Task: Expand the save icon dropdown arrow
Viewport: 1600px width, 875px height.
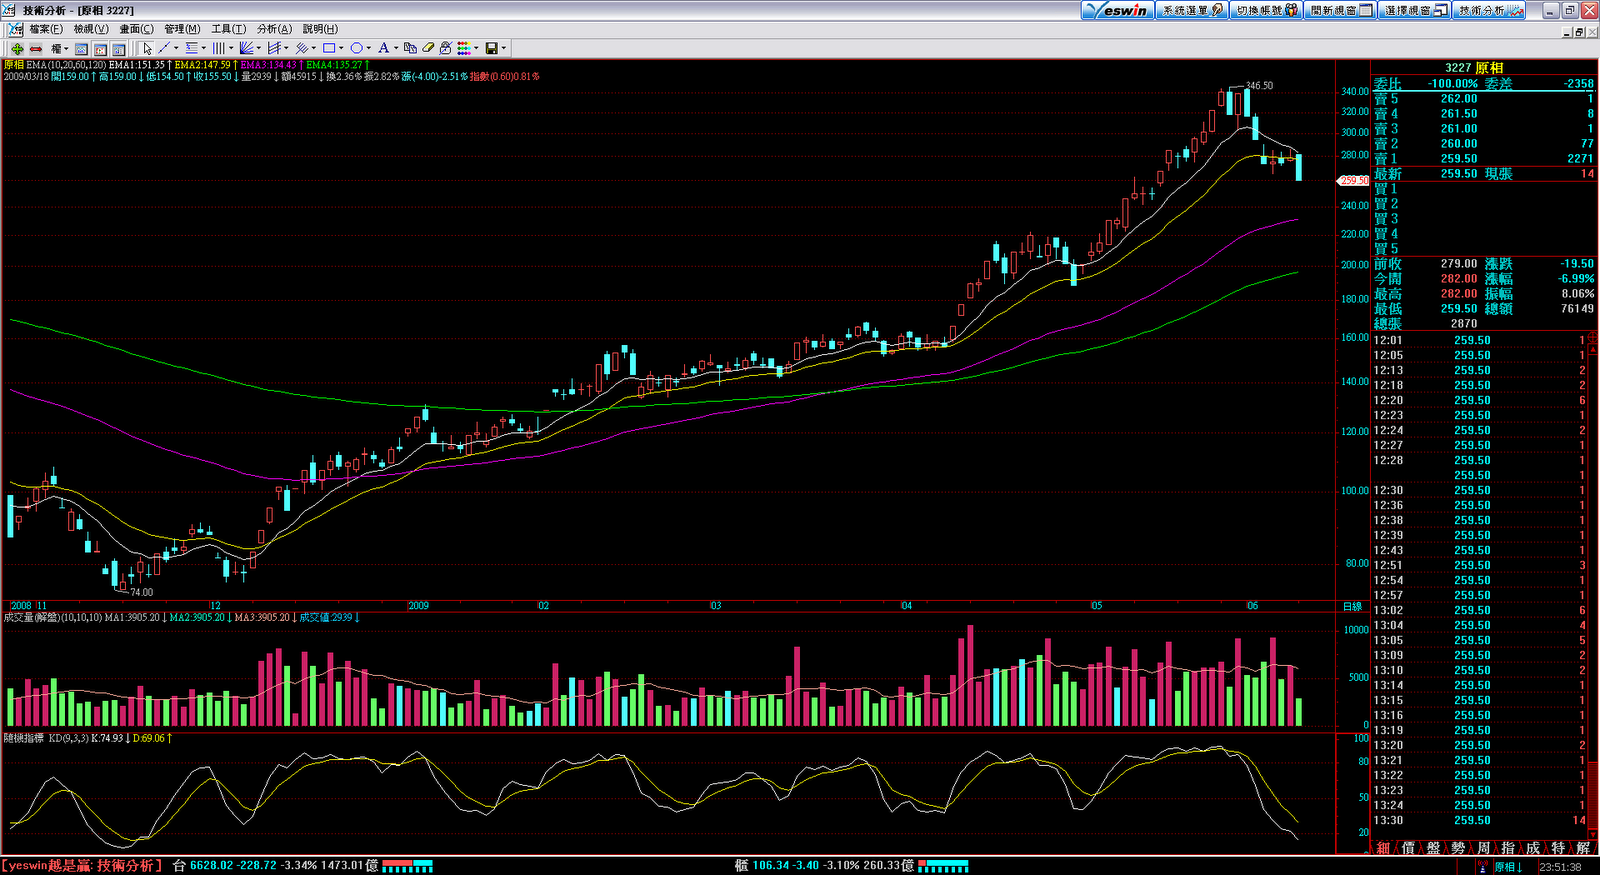Action: [503, 48]
